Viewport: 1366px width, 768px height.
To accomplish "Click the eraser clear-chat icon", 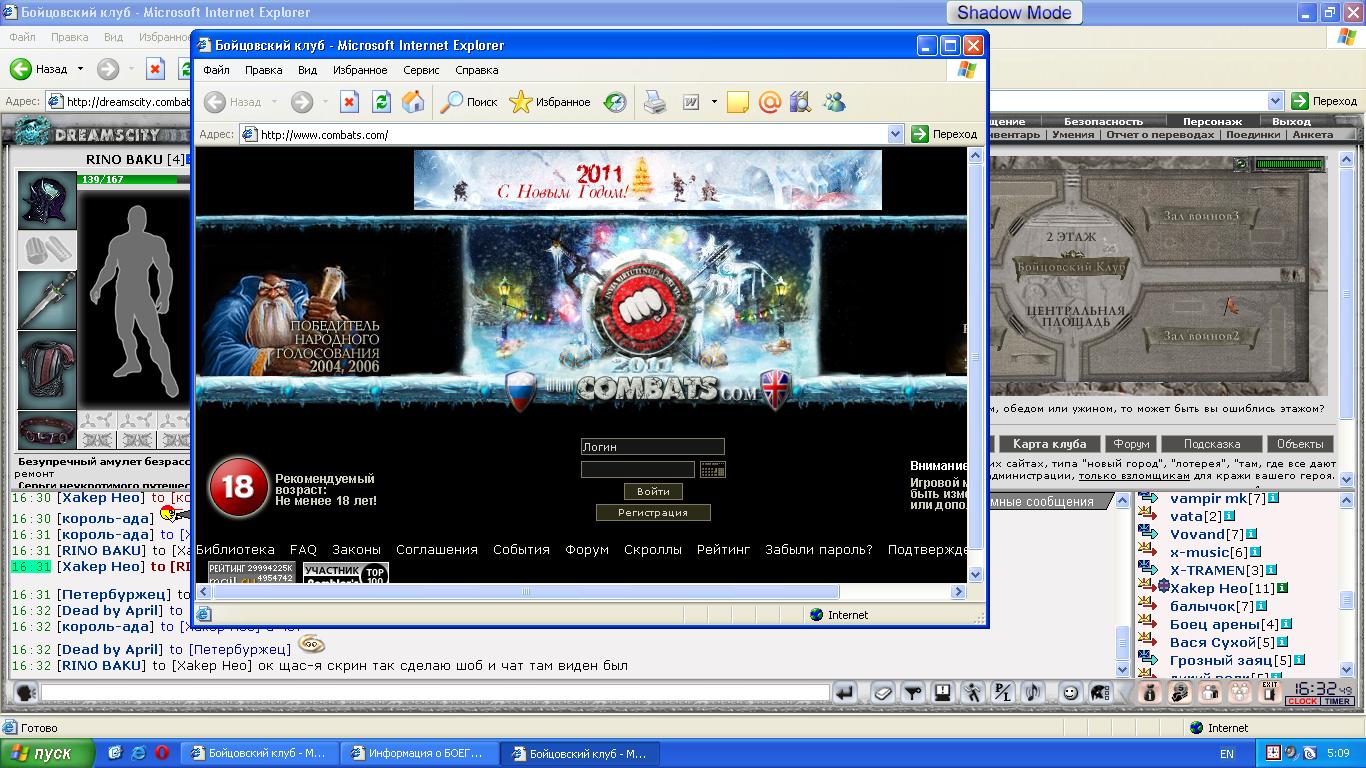I will click(882, 692).
